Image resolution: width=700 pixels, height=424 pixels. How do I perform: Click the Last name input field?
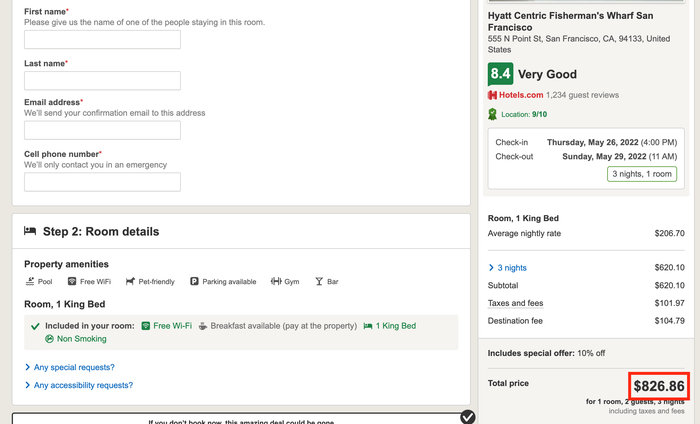point(102,81)
